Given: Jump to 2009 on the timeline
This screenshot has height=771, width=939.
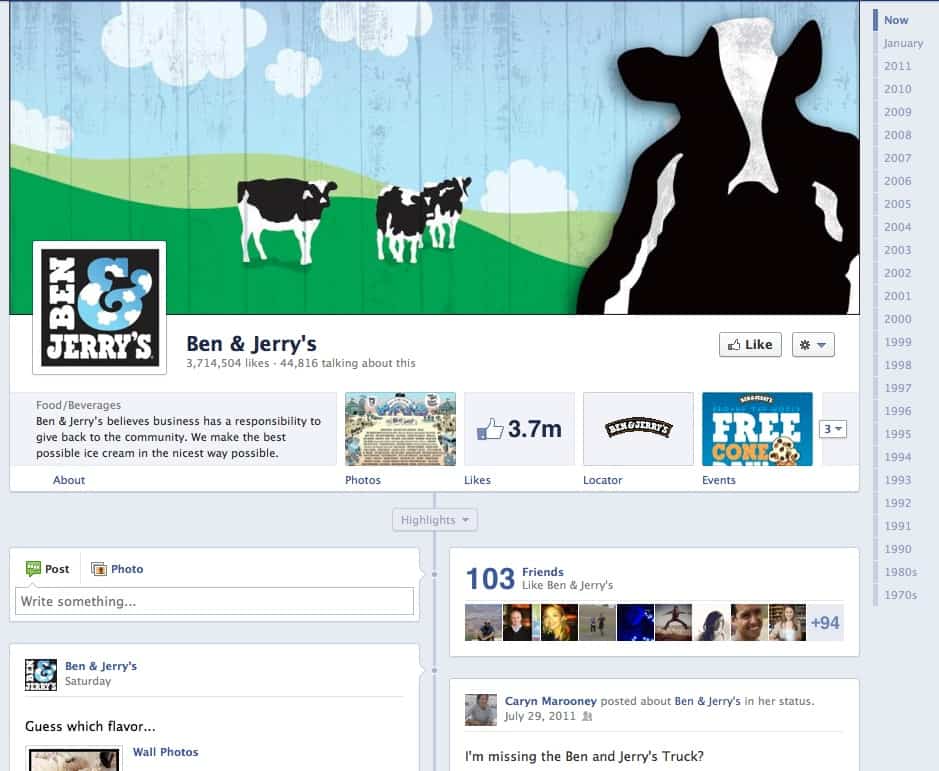Looking at the screenshot, I should (898, 112).
